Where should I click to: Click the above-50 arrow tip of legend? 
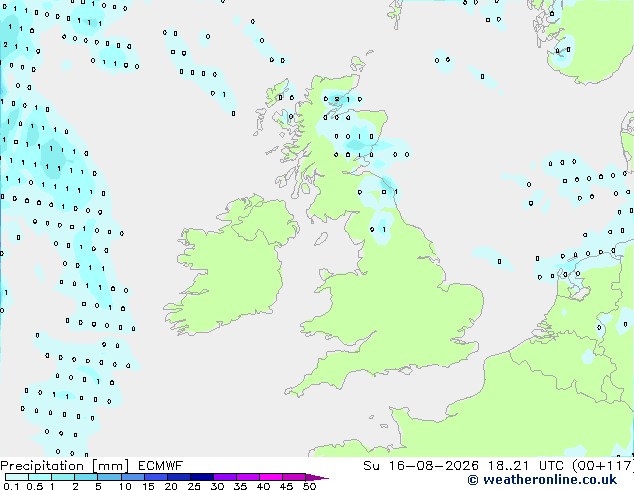pyautogui.click(x=317, y=477)
